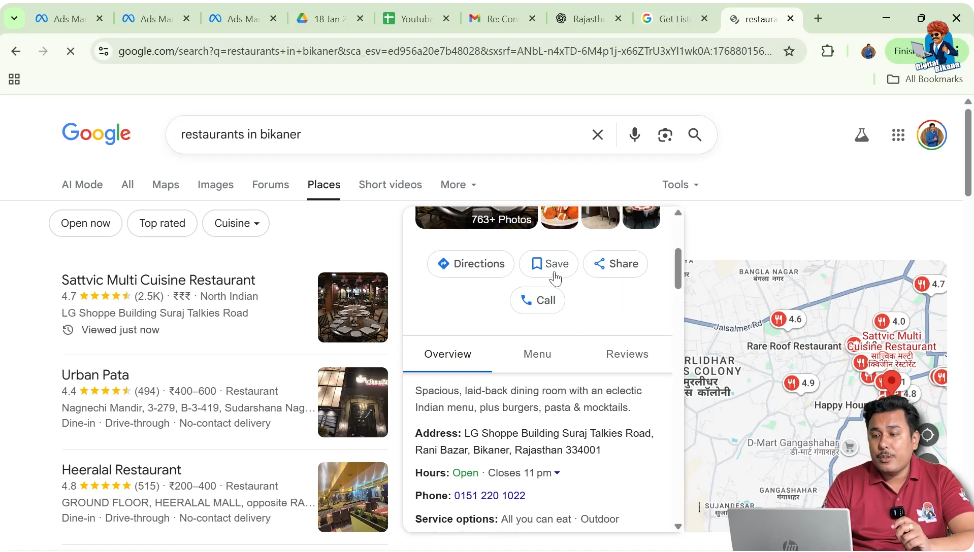Viewport: 974px width, 552px height.
Task: Expand the hours dropdown arrow
Action: tap(557, 473)
